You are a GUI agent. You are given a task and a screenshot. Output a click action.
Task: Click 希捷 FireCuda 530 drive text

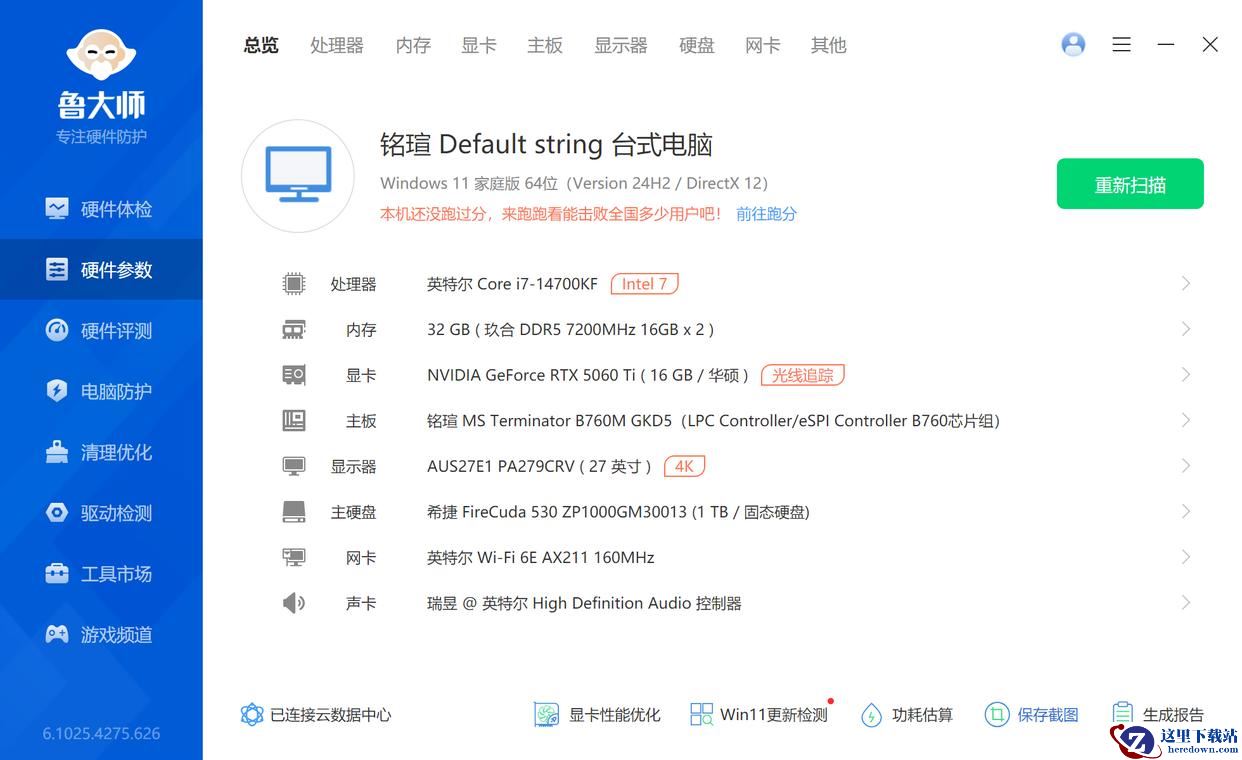618,512
